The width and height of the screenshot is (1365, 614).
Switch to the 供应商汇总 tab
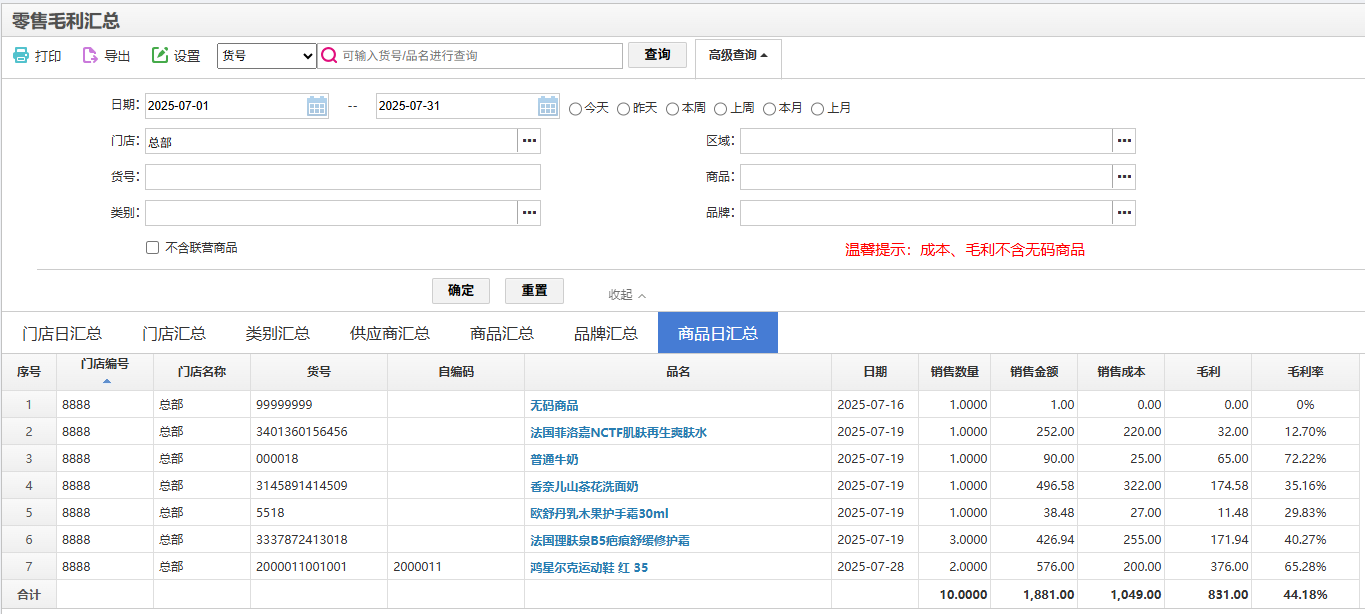coord(390,333)
